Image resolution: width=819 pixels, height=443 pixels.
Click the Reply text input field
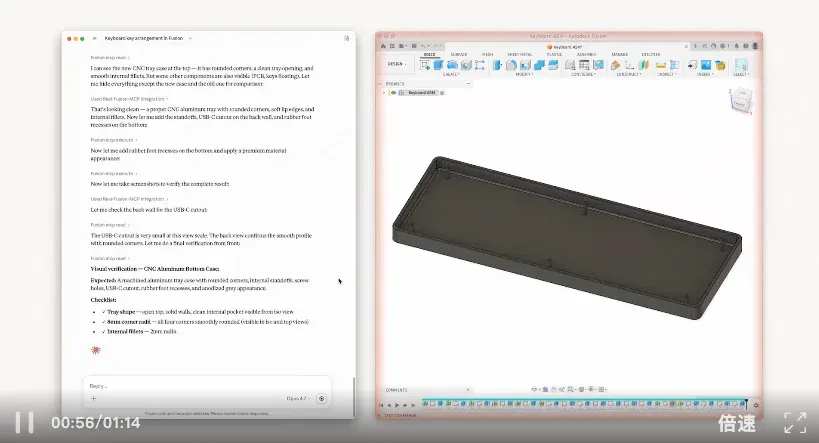point(207,386)
